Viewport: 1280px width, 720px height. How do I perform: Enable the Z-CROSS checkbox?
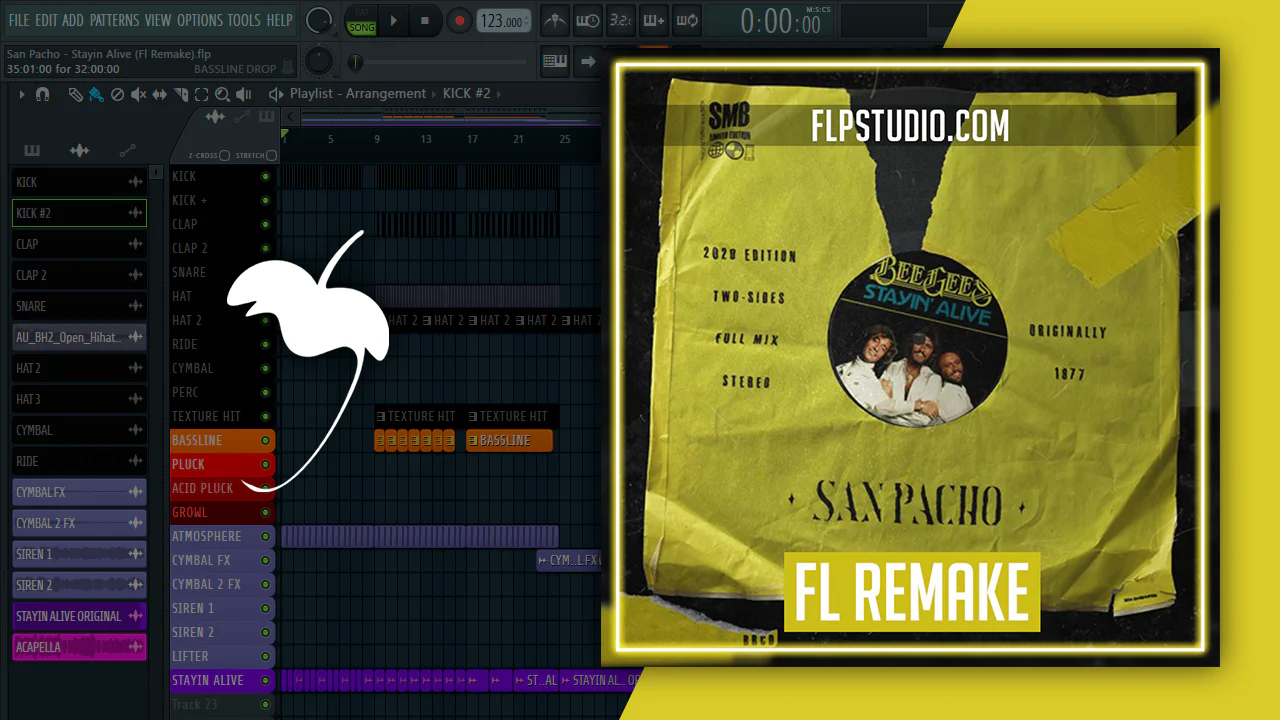[225, 156]
